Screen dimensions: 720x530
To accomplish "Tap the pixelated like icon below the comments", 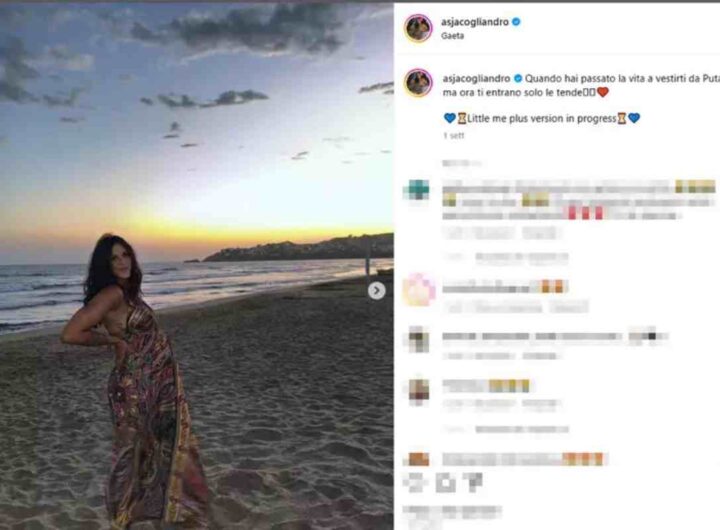I will 415,482.
